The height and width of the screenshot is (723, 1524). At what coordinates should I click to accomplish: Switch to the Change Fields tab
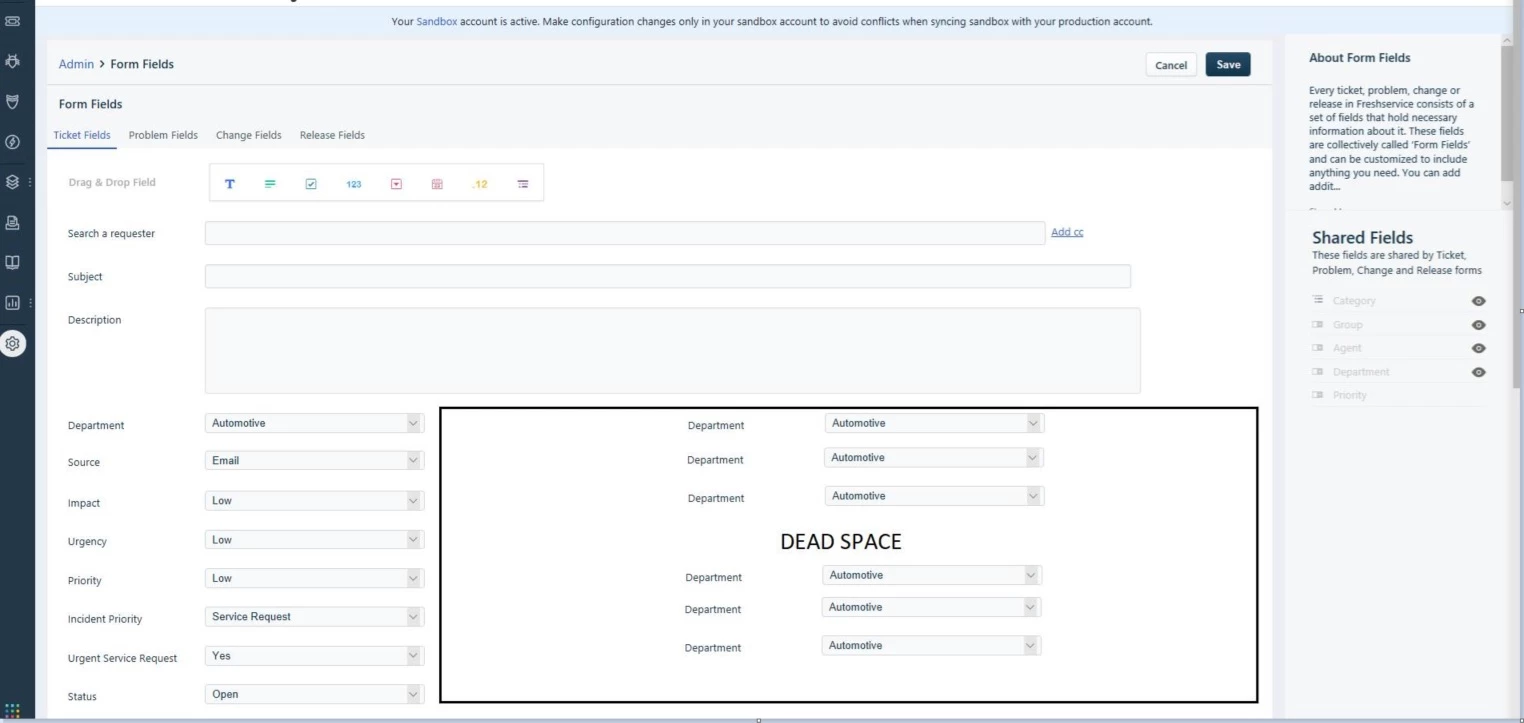click(248, 135)
